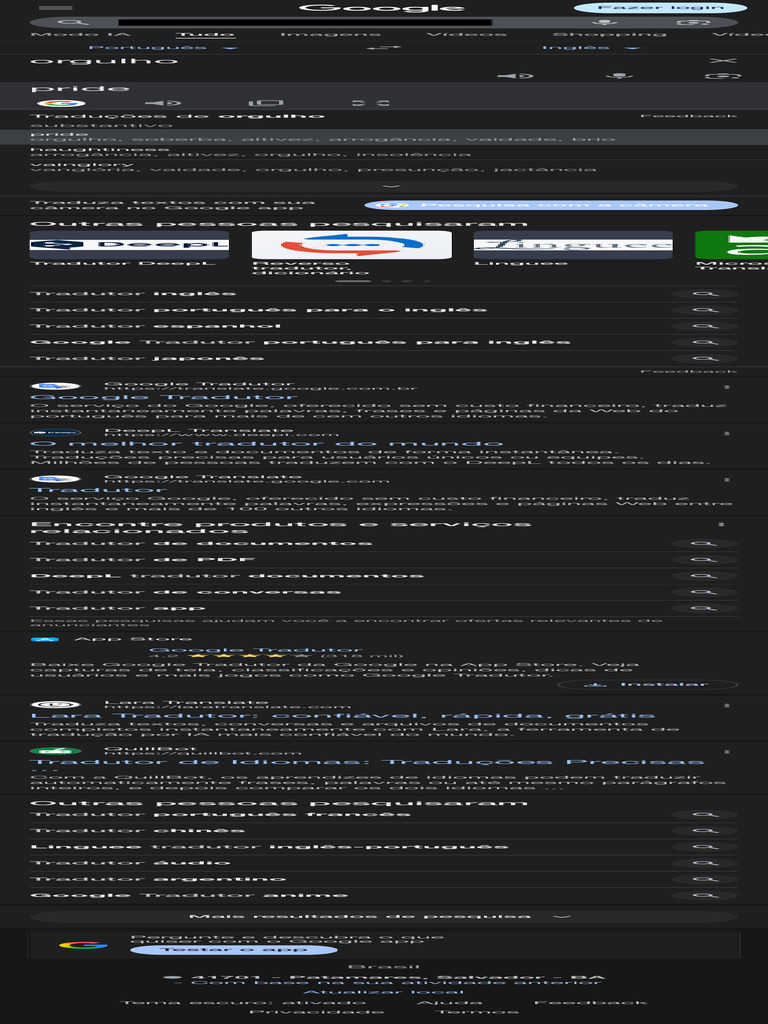This screenshot has height=1024, width=768.
Task: Copy the translation pride
Action: coord(266,103)
